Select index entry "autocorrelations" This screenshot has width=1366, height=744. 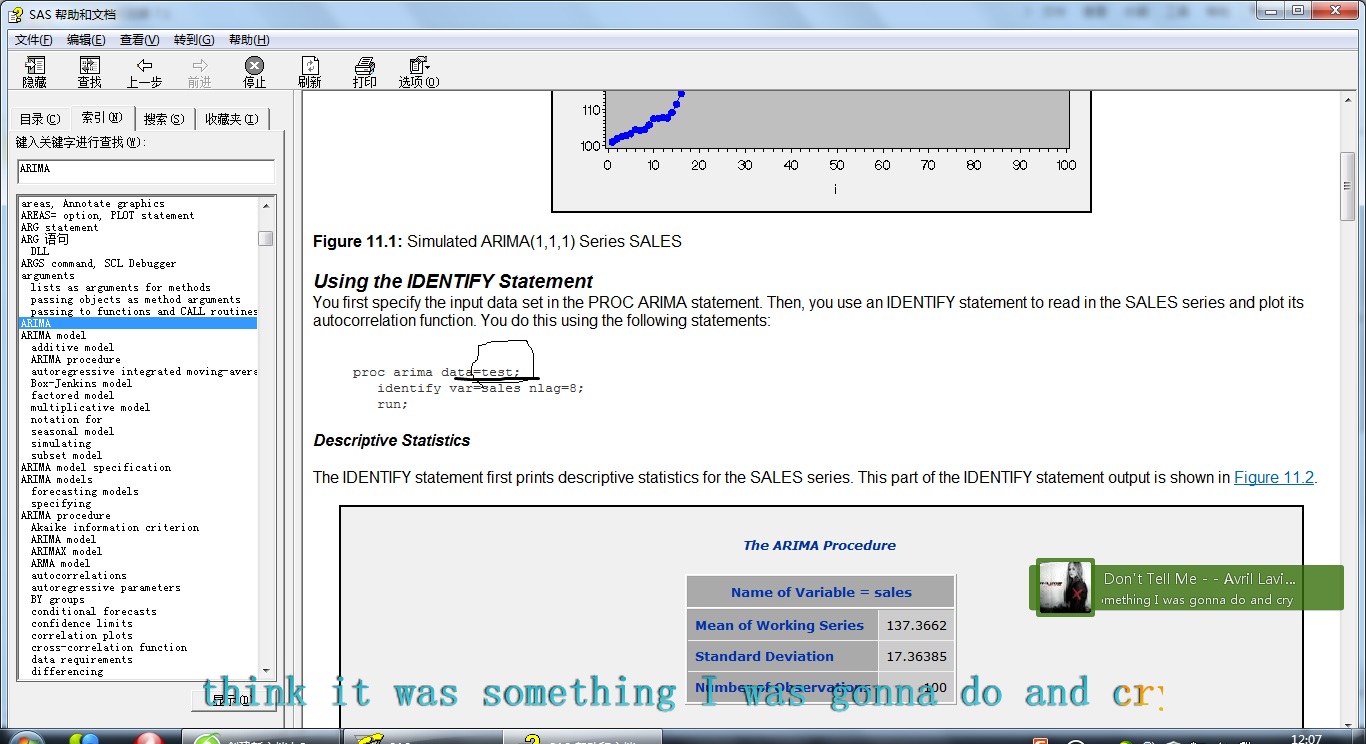79,576
